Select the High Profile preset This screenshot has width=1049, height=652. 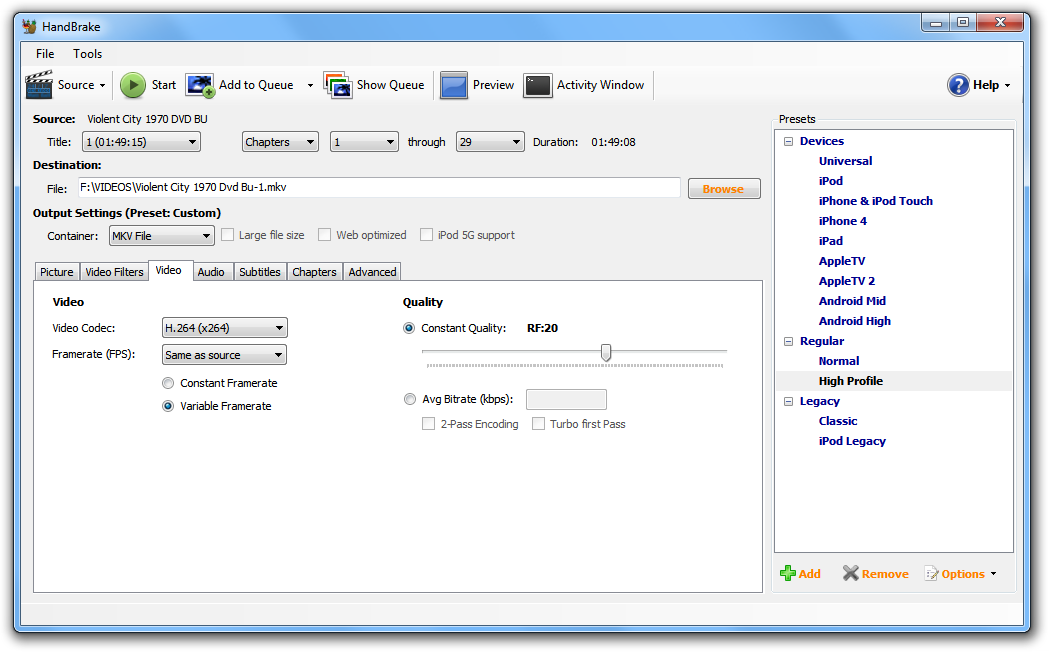tap(851, 381)
